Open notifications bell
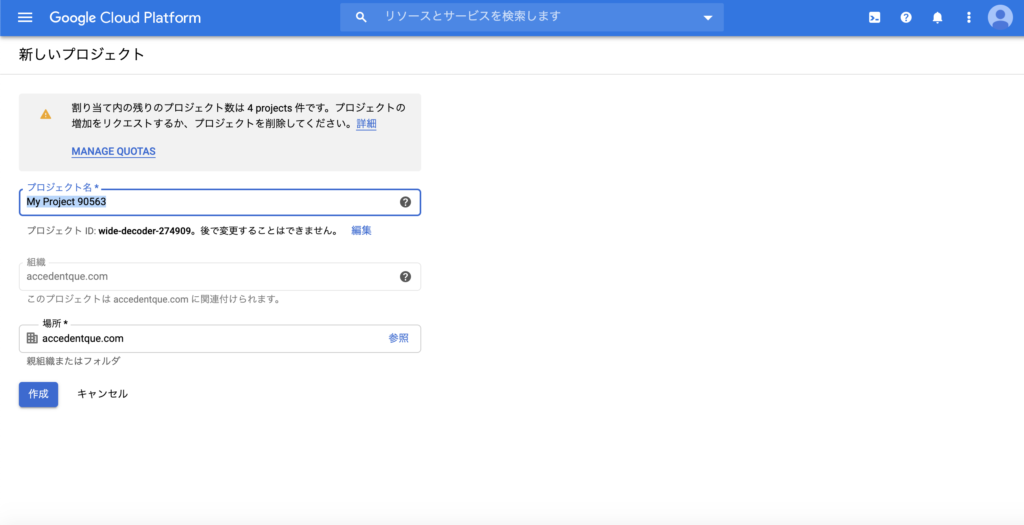This screenshot has width=1024, height=525. 937,18
